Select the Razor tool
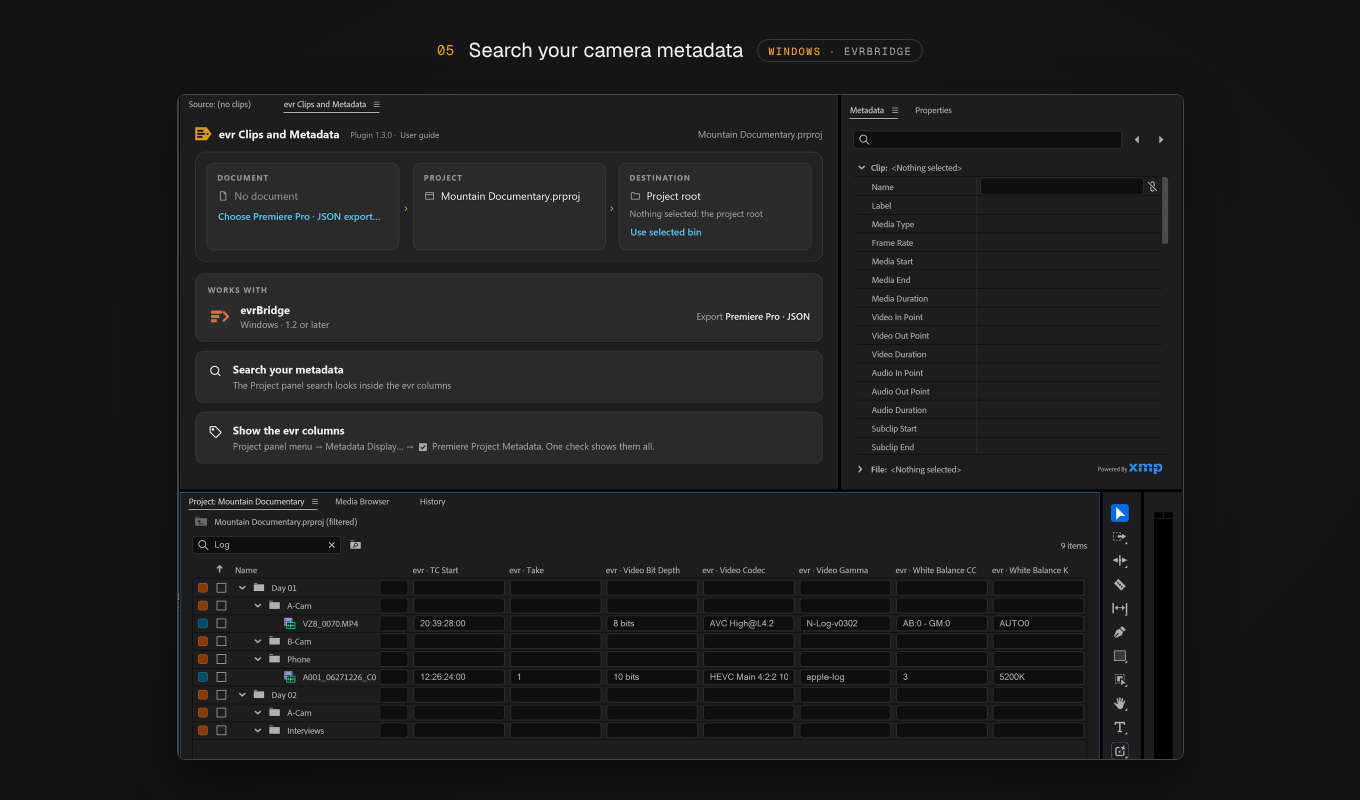Screen dimensions: 1360x800 [x=1120, y=585]
